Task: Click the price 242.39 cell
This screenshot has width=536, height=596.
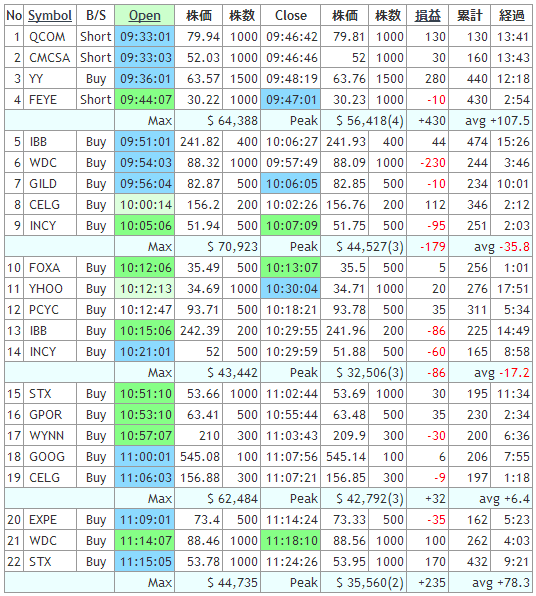Action: pos(199,331)
